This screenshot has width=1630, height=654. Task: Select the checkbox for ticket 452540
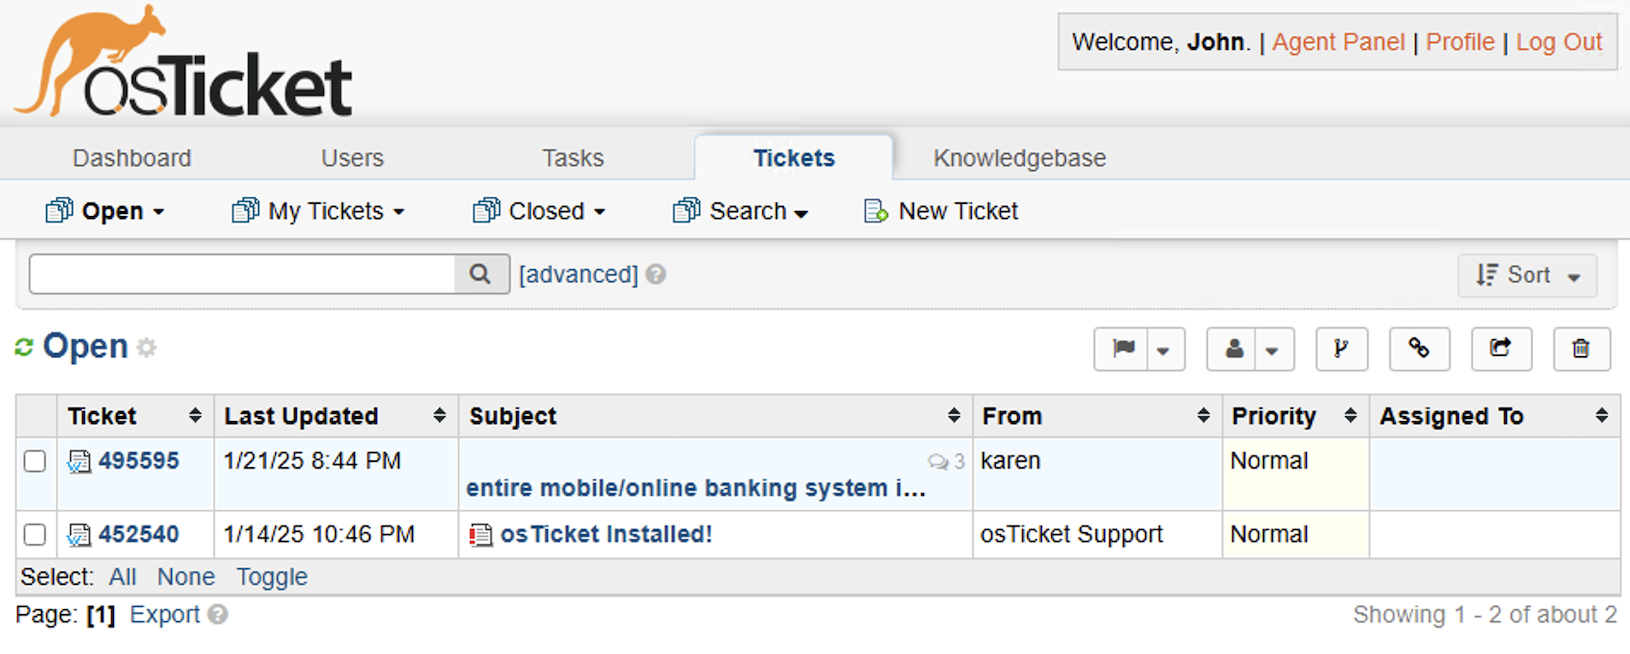[x=34, y=534]
